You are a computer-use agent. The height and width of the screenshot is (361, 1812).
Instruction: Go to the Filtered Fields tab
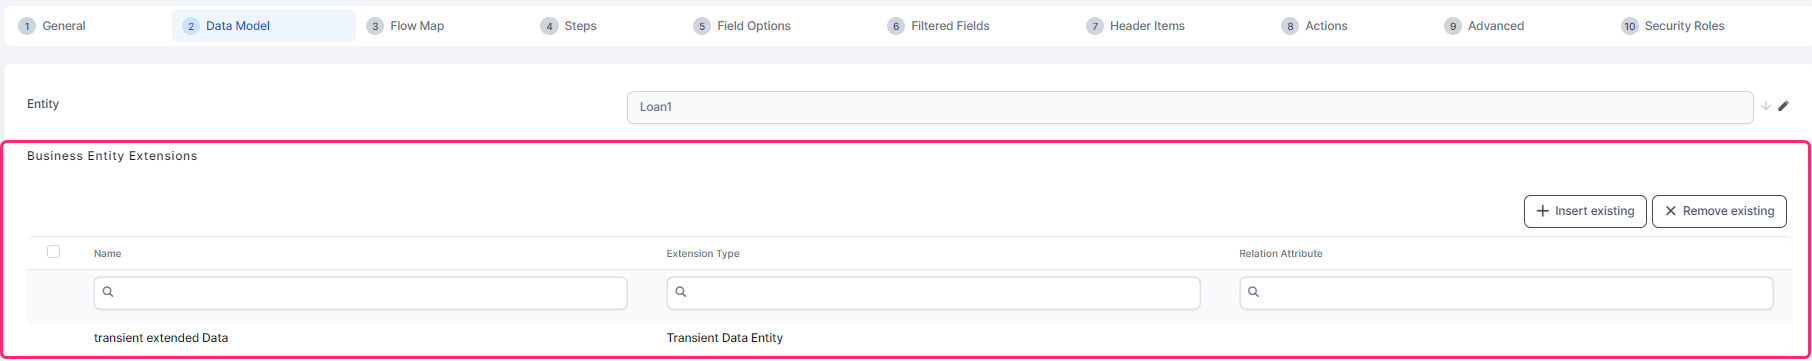950,26
